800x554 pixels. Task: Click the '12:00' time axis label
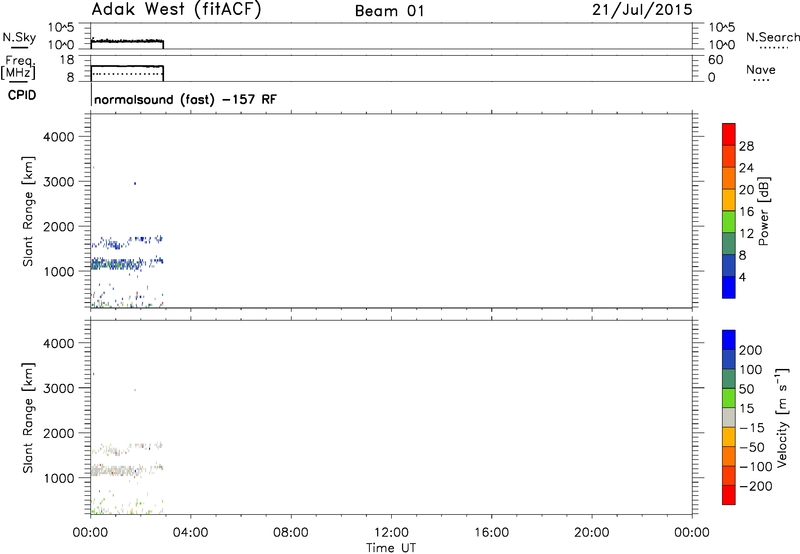pos(391,533)
